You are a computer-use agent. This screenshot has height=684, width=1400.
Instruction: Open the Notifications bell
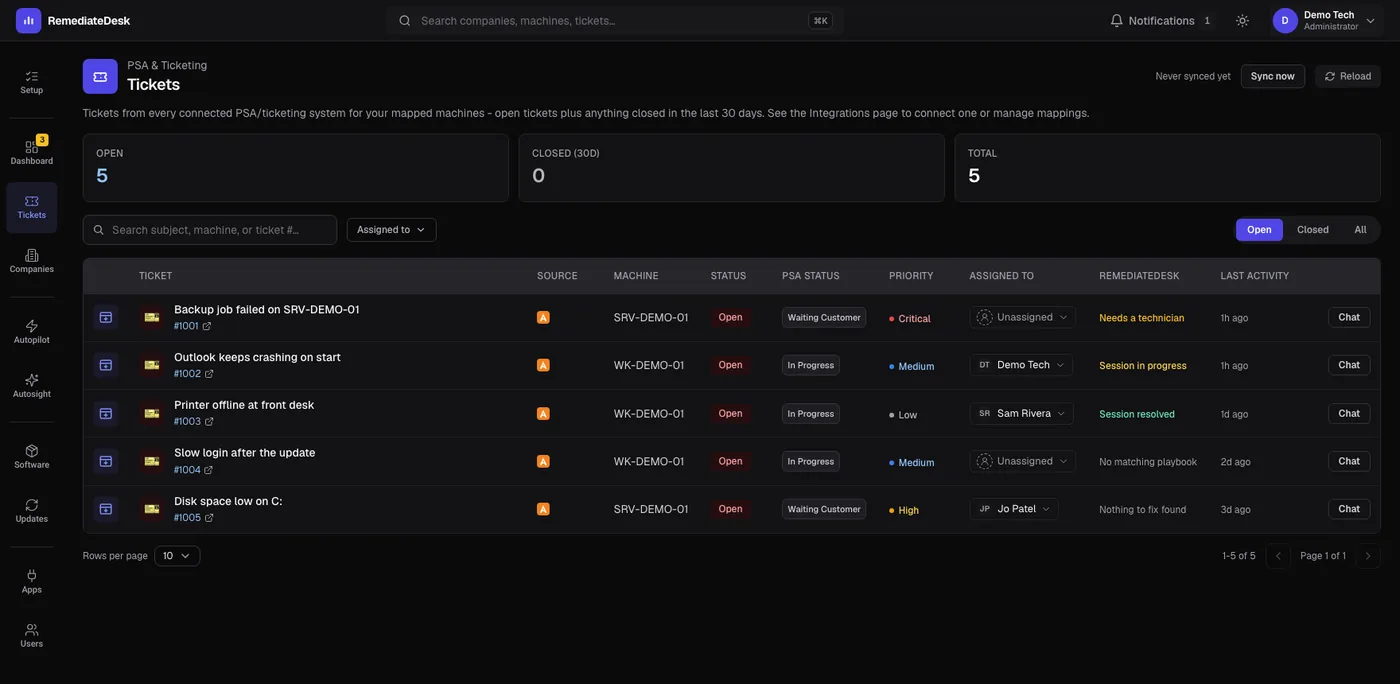tap(1160, 20)
